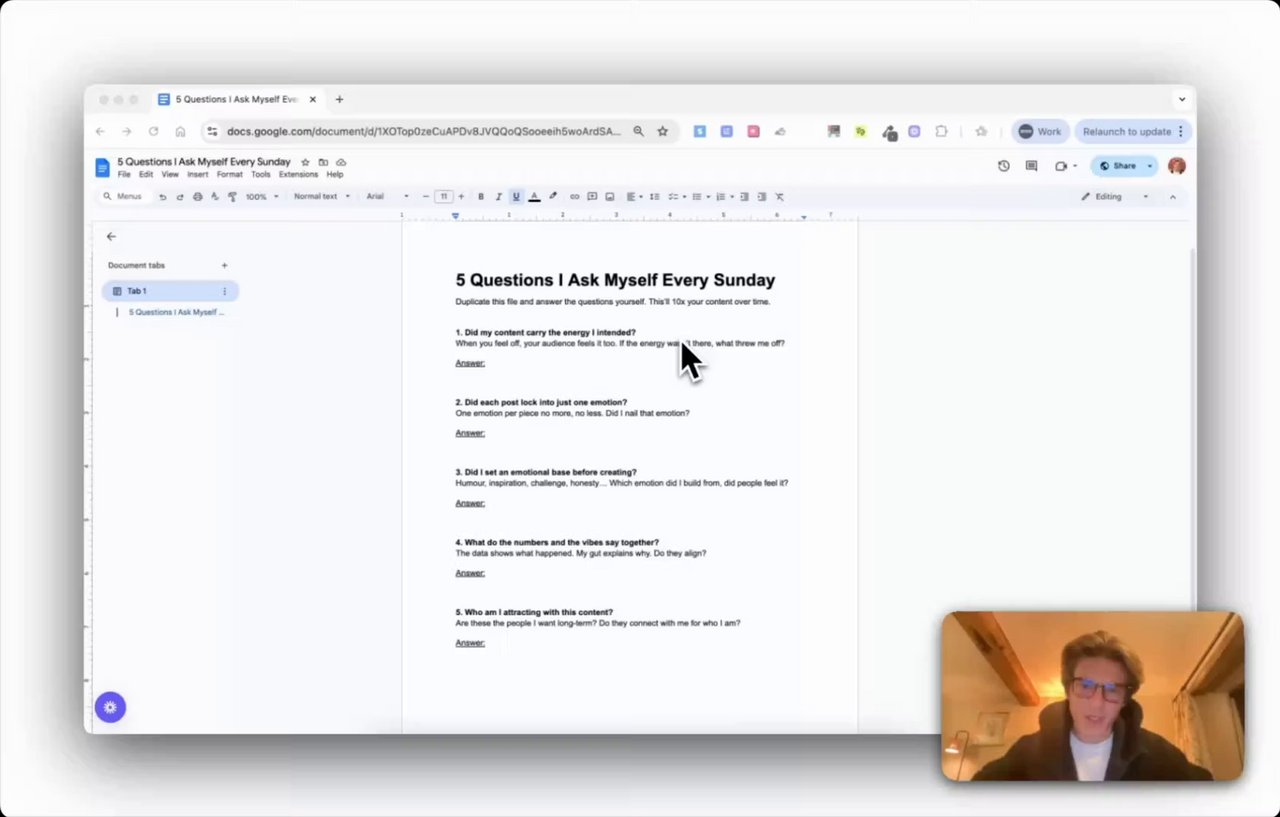1280x817 pixels.
Task: Click the Work profile button
Action: (1040, 131)
